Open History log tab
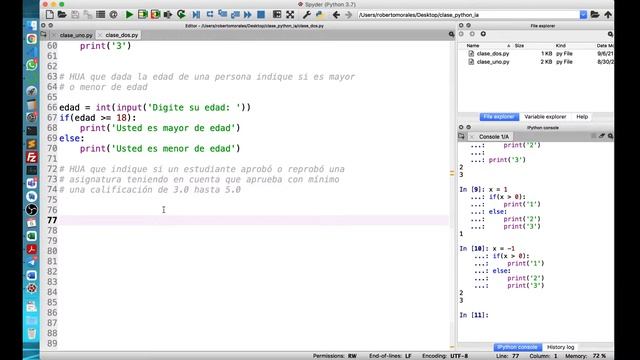 [560, 347]
